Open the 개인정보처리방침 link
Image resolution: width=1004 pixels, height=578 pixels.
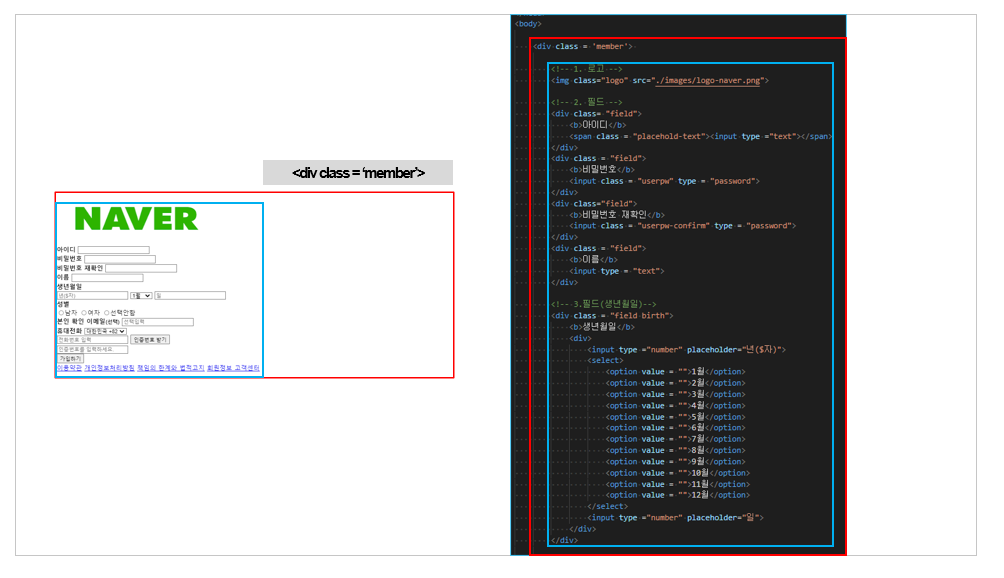coord(109,368)
